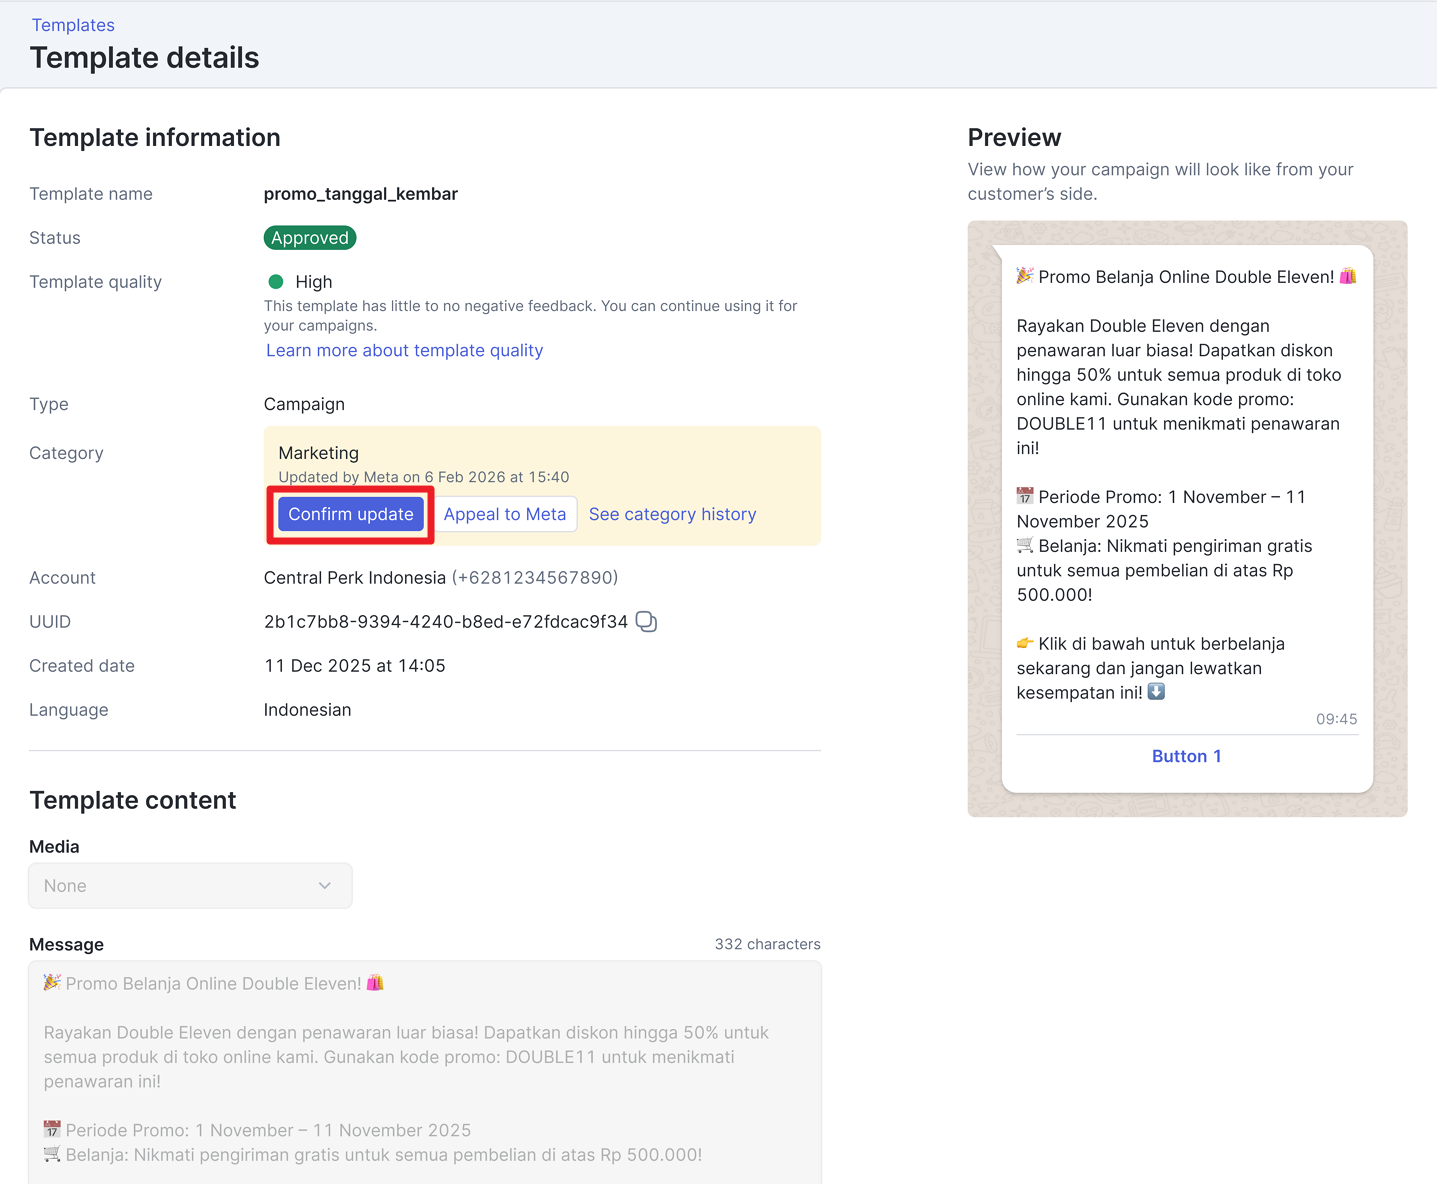
Task: Open See category history link
Action: click(672, 514)
